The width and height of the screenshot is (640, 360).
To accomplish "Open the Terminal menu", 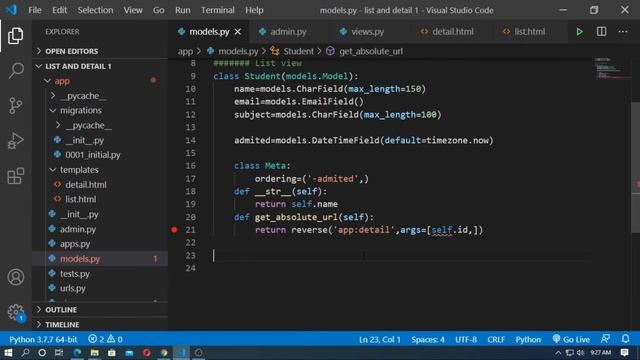I will 218,10.
